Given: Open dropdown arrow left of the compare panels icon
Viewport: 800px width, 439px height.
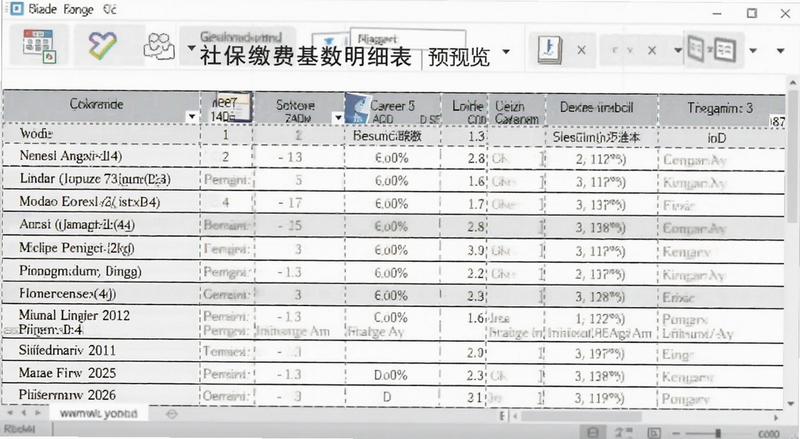Looking at the screenshot, I should 678,50.
